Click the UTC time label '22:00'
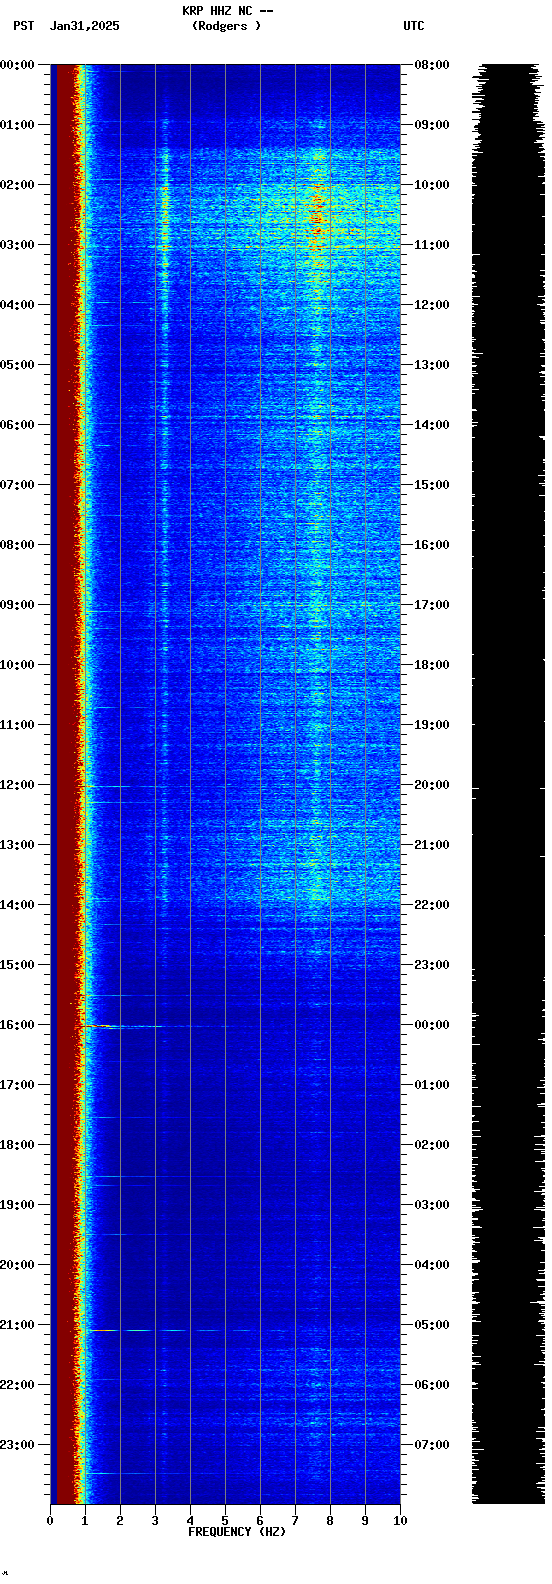Image resolution: width=552 pixels, height=1584 pixels. pos(432,905)
